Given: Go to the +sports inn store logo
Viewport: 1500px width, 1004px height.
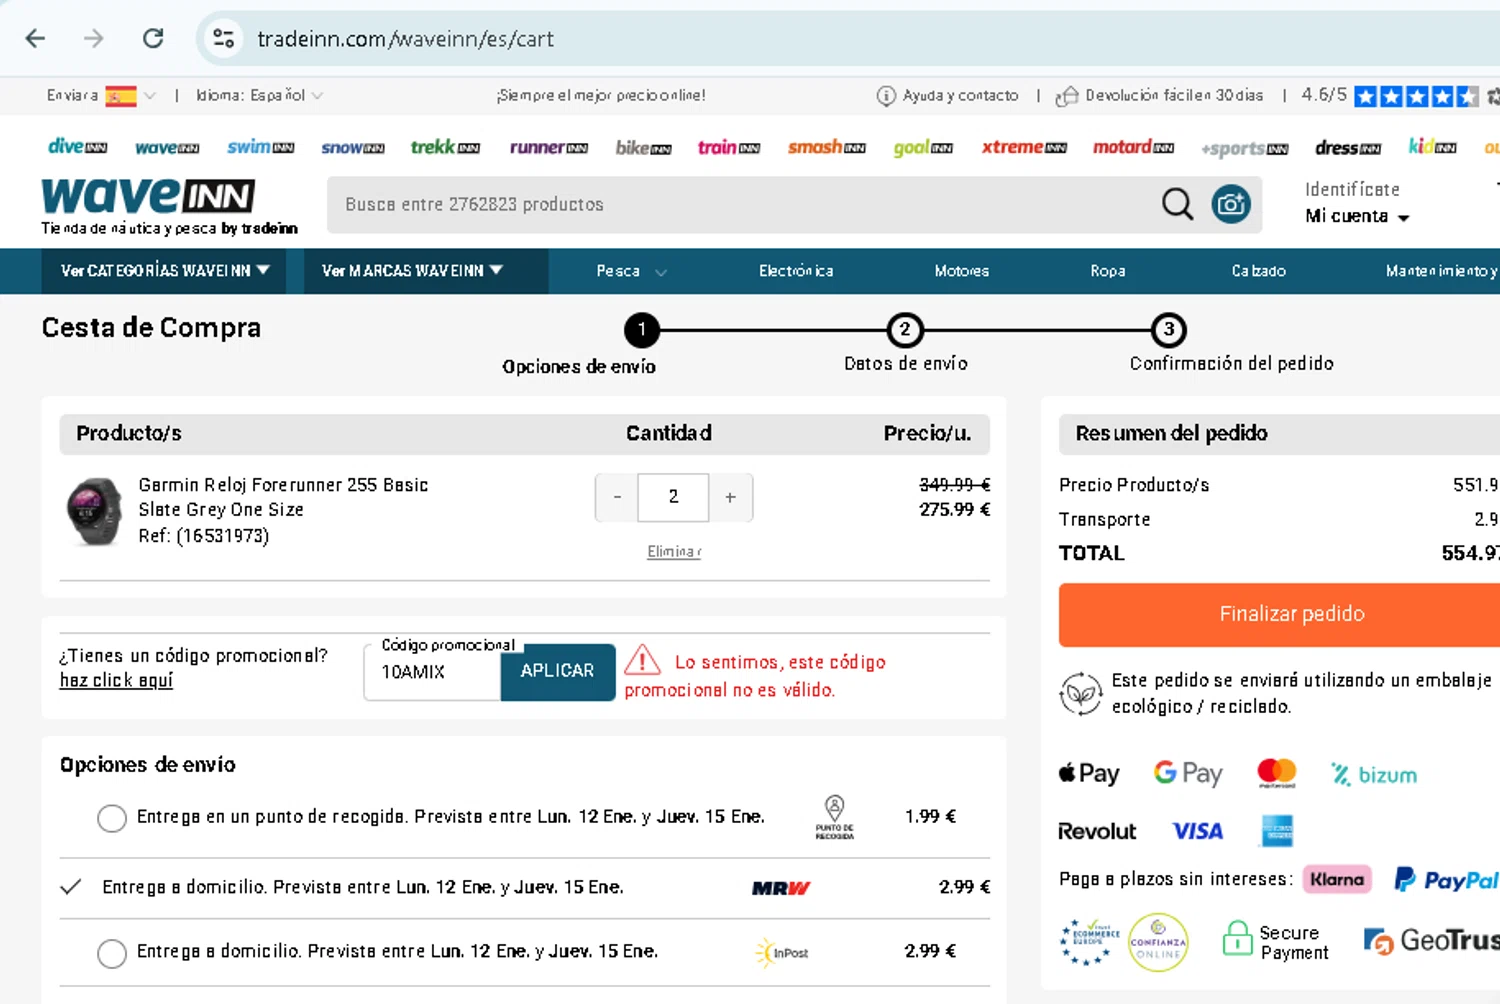Looking at the screenshot, I should point(1245,148).
